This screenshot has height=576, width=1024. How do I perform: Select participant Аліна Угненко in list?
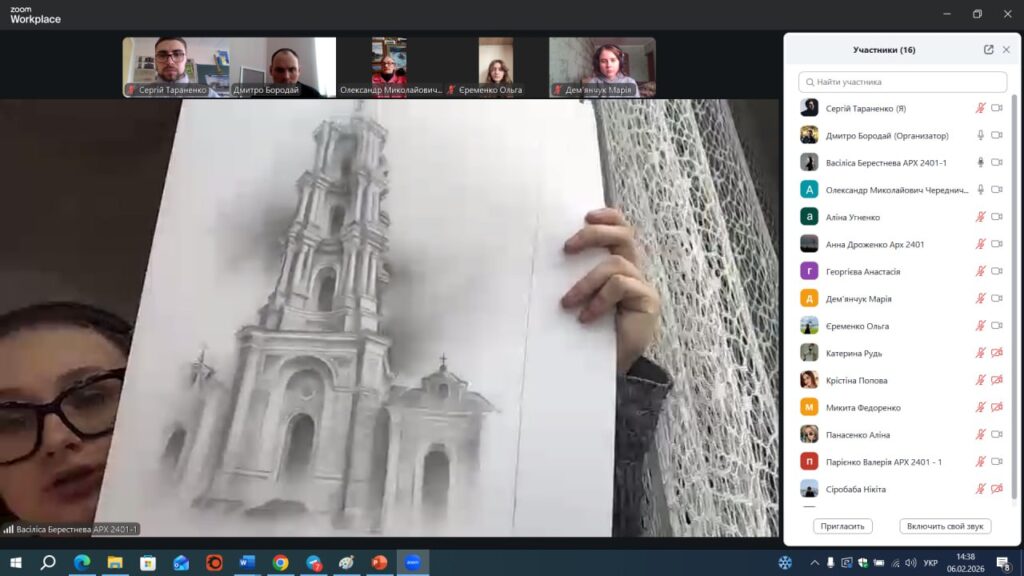853,217
